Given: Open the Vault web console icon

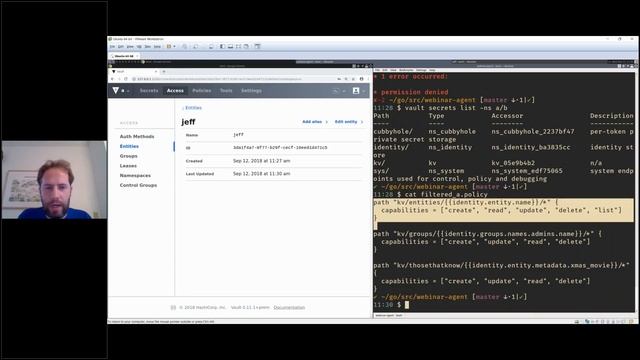Looking at the screenshot, I should click(336, 91).
